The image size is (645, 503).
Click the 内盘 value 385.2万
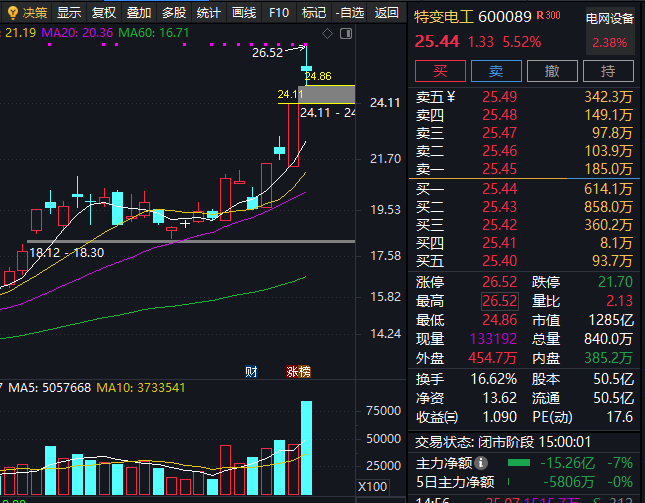click(609, 358)
